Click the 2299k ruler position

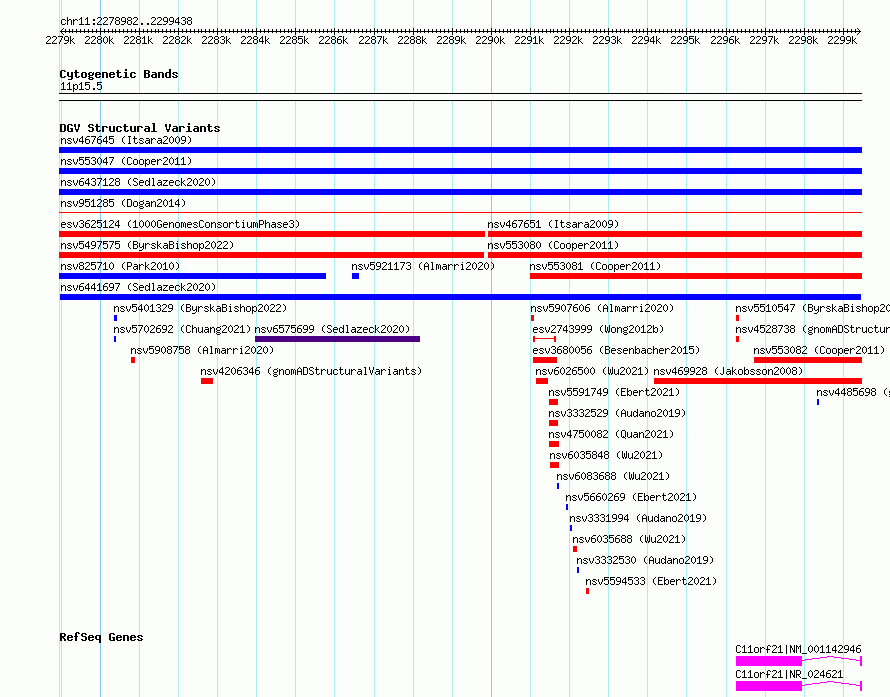coord(842,40)
